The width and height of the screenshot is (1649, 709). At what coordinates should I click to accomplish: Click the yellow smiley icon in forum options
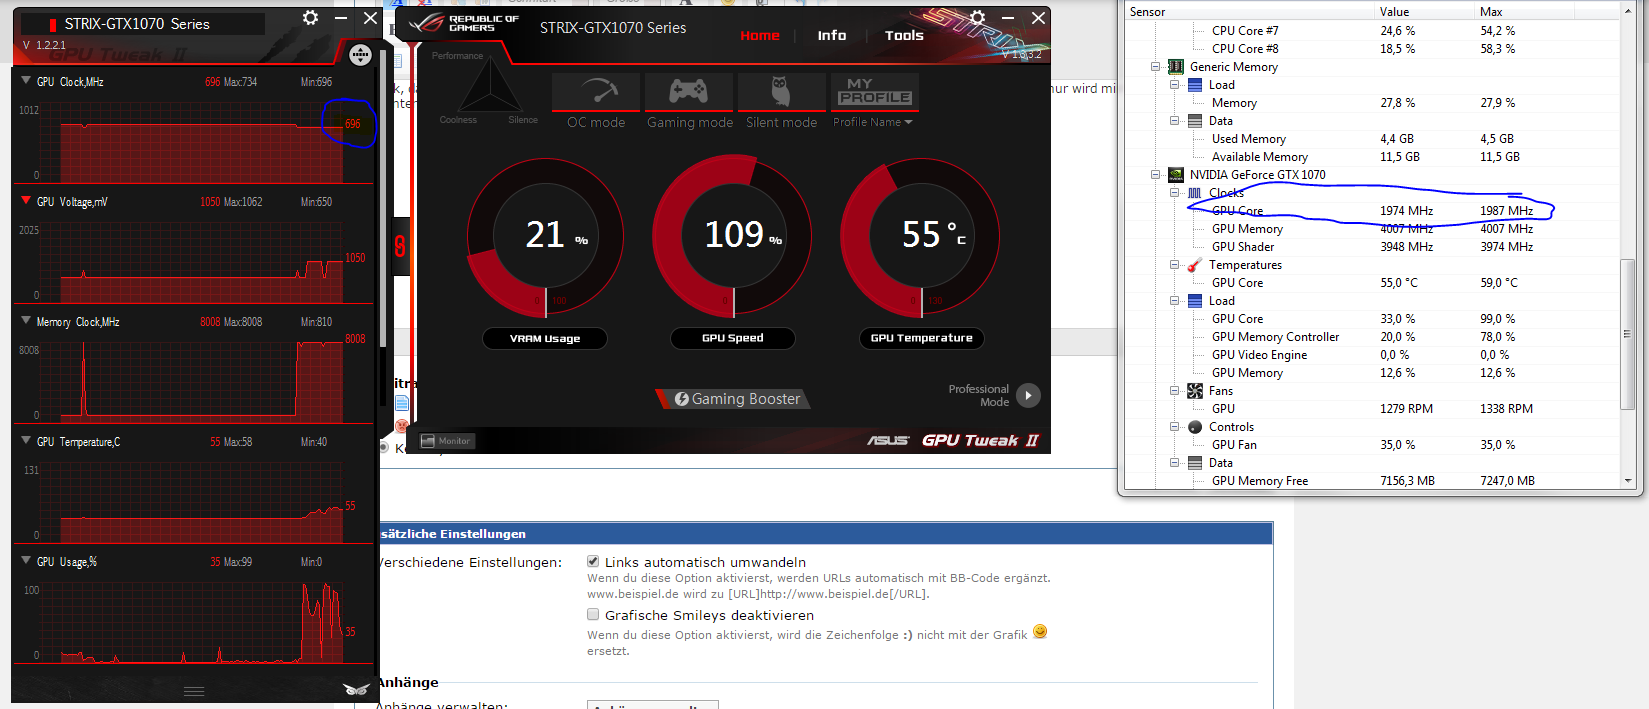[x=1040, y=631]
